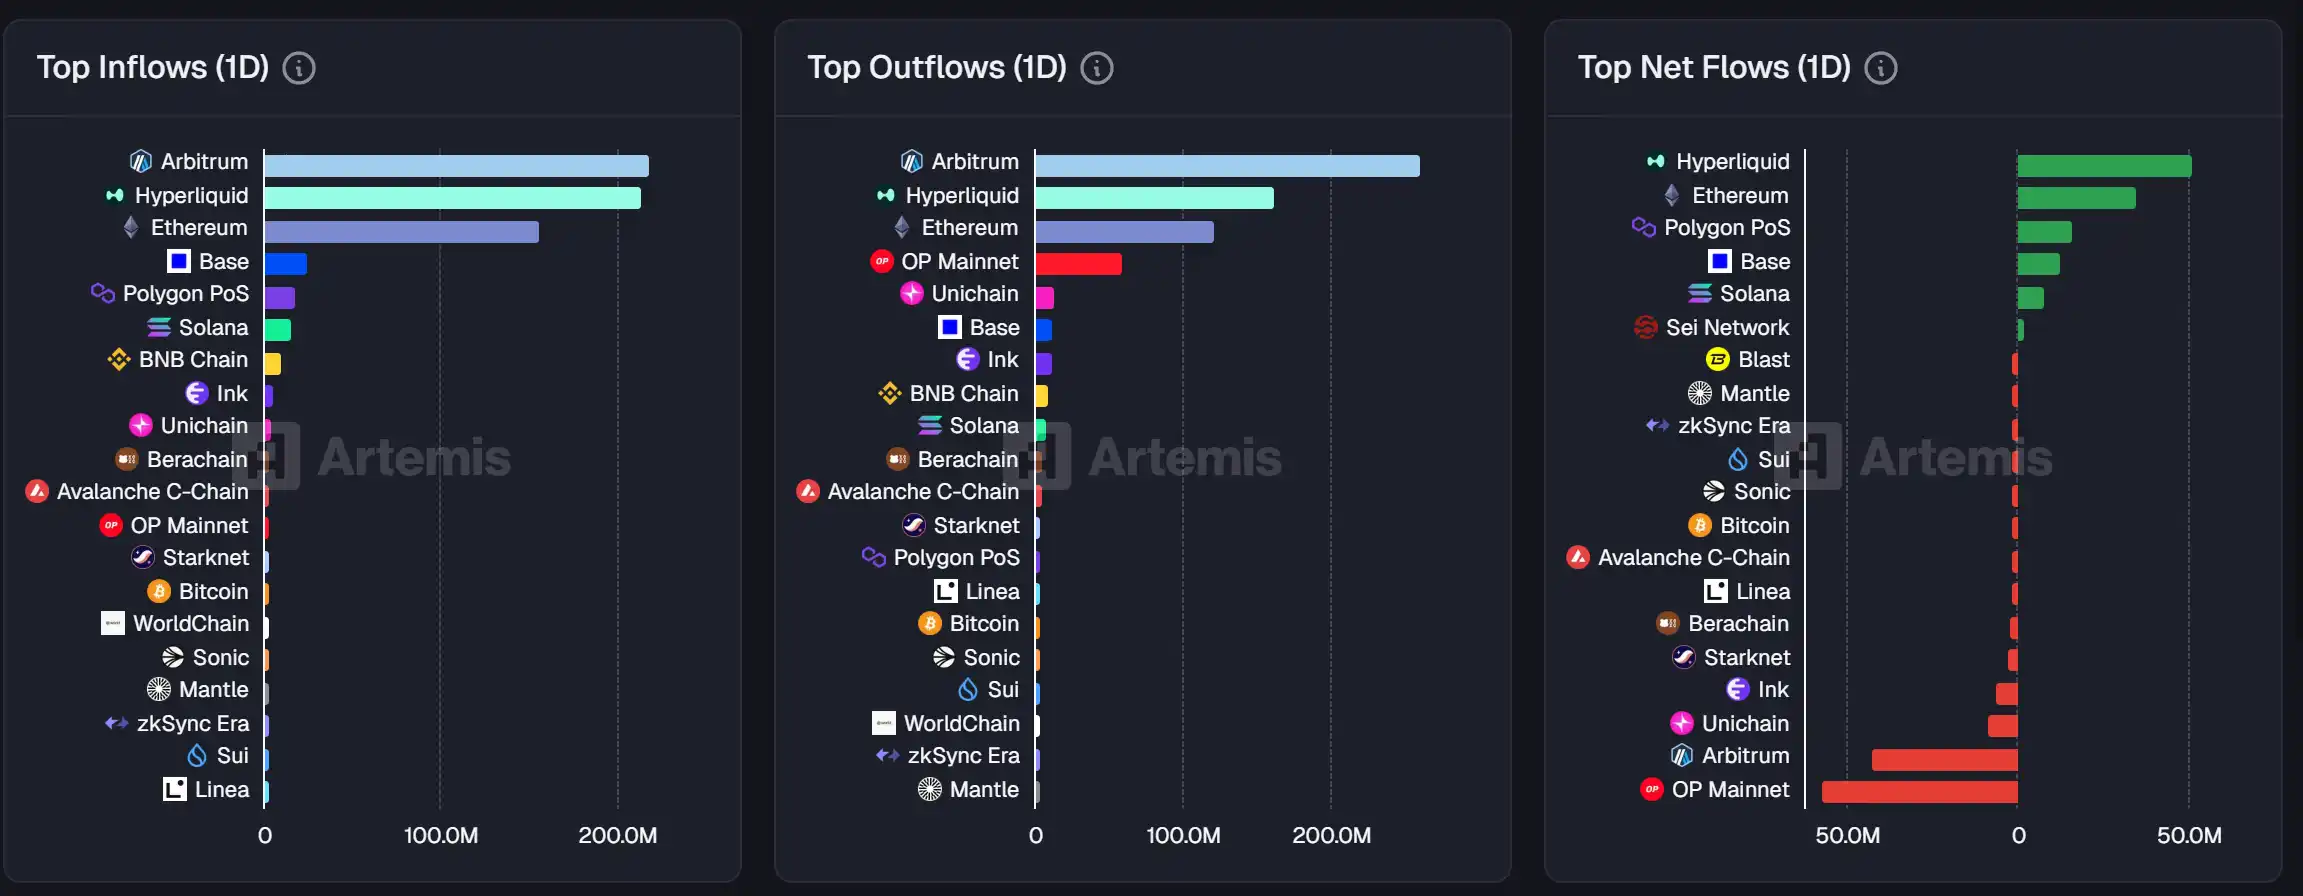Click Arbitrum logo in Top Inflows chart
Image resolution: width=2303 pixels, height=896 pixels.
[141, 161]
